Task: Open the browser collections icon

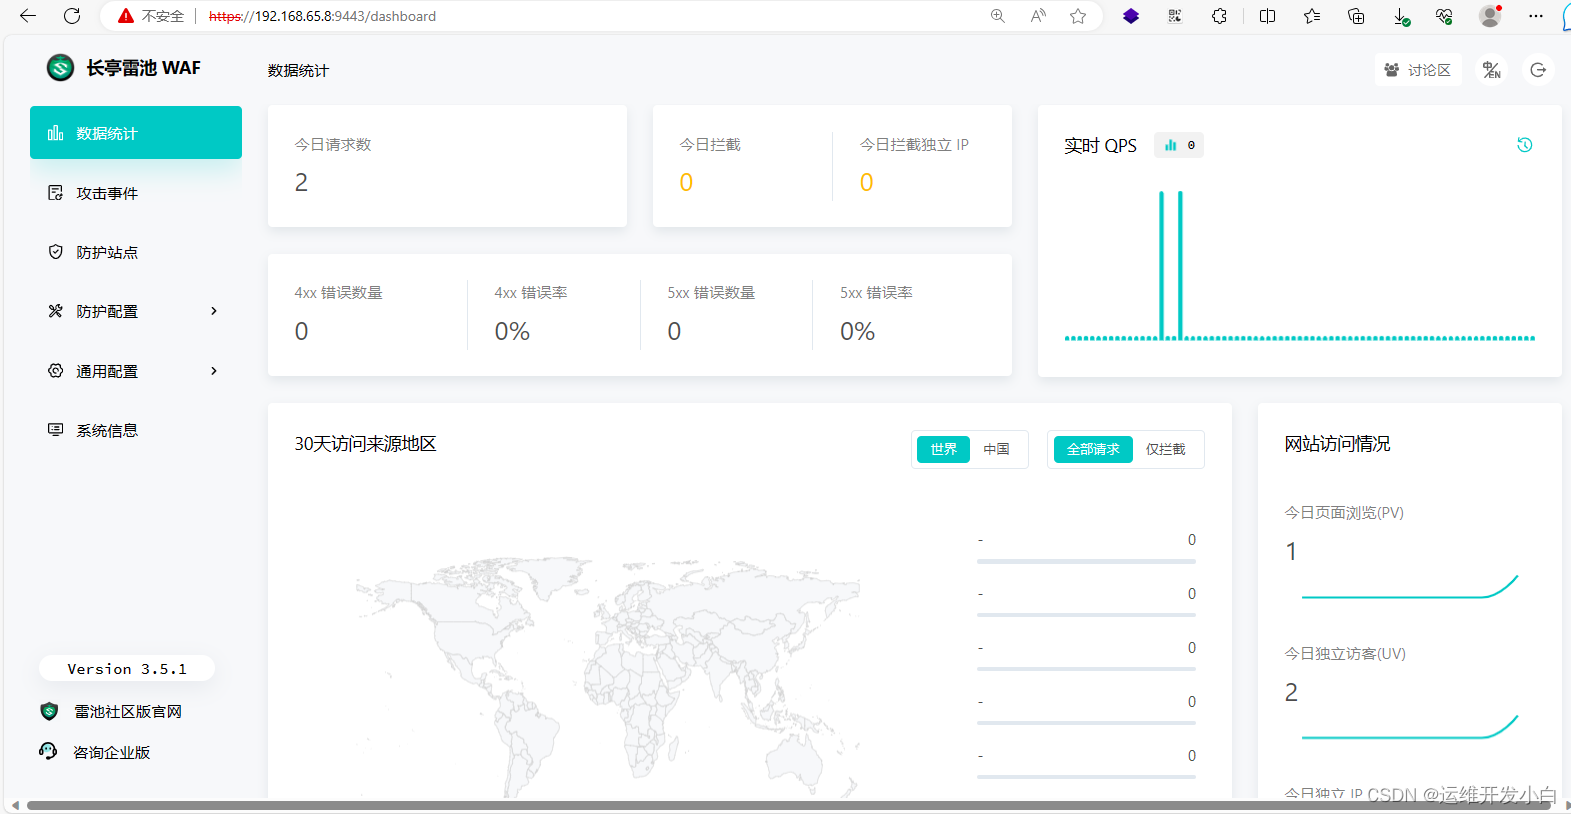Action: pos(1356,16)
